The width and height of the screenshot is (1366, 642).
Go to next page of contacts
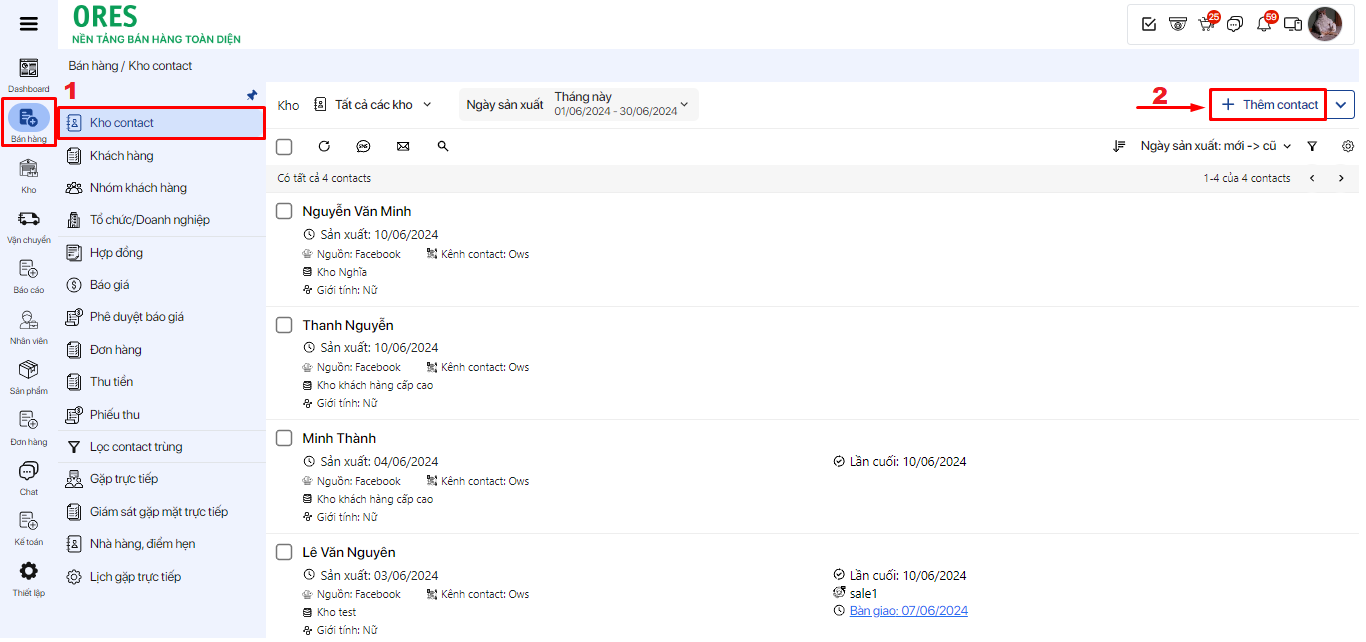[x=1341, y=178]
